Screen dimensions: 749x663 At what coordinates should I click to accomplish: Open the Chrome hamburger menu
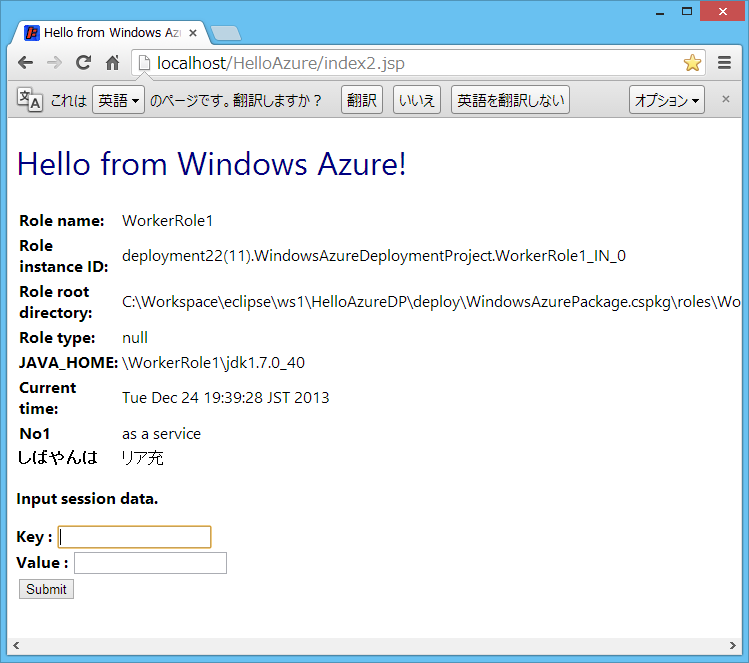pos(724,63)
